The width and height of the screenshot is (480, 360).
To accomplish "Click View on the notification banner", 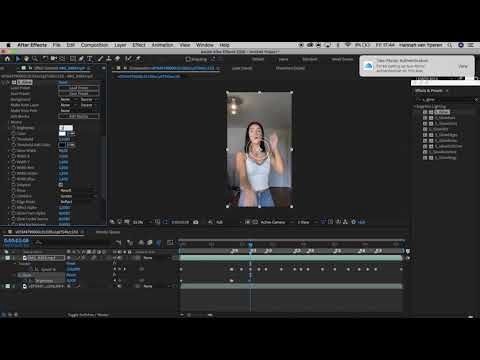I will [463, 66].
